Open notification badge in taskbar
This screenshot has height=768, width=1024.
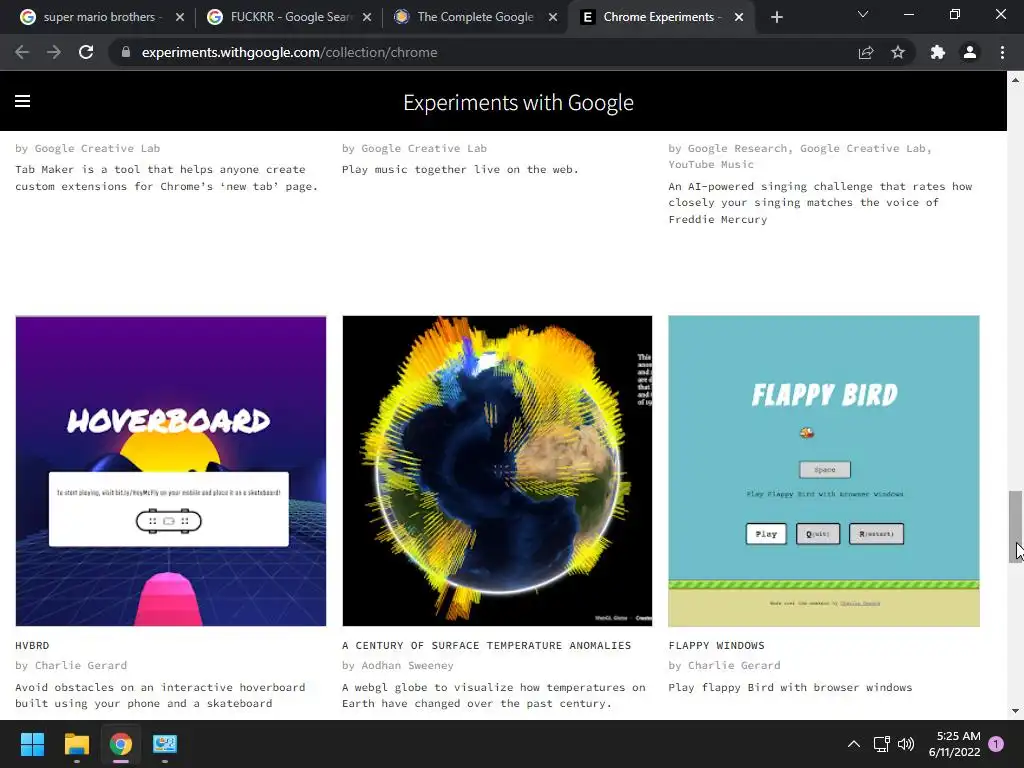(x=996, y=744)
